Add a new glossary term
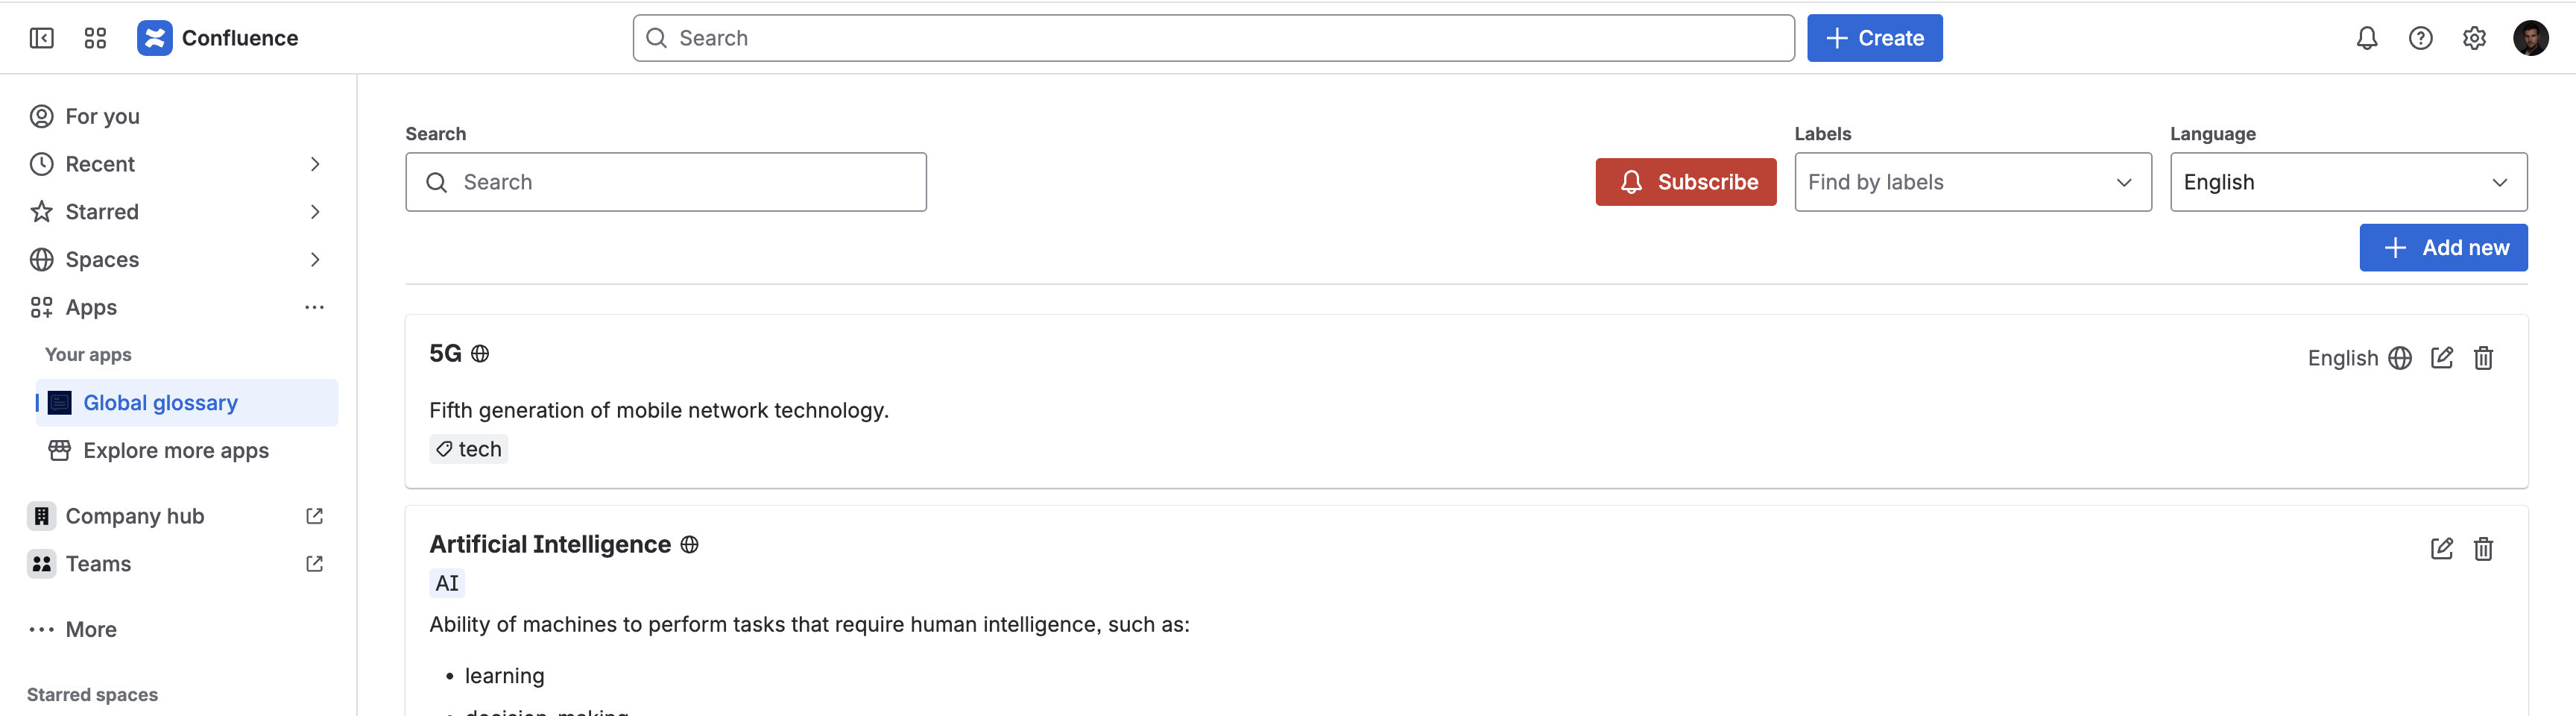Viewport: 2576px width, 716px height. pos(2443,247)
